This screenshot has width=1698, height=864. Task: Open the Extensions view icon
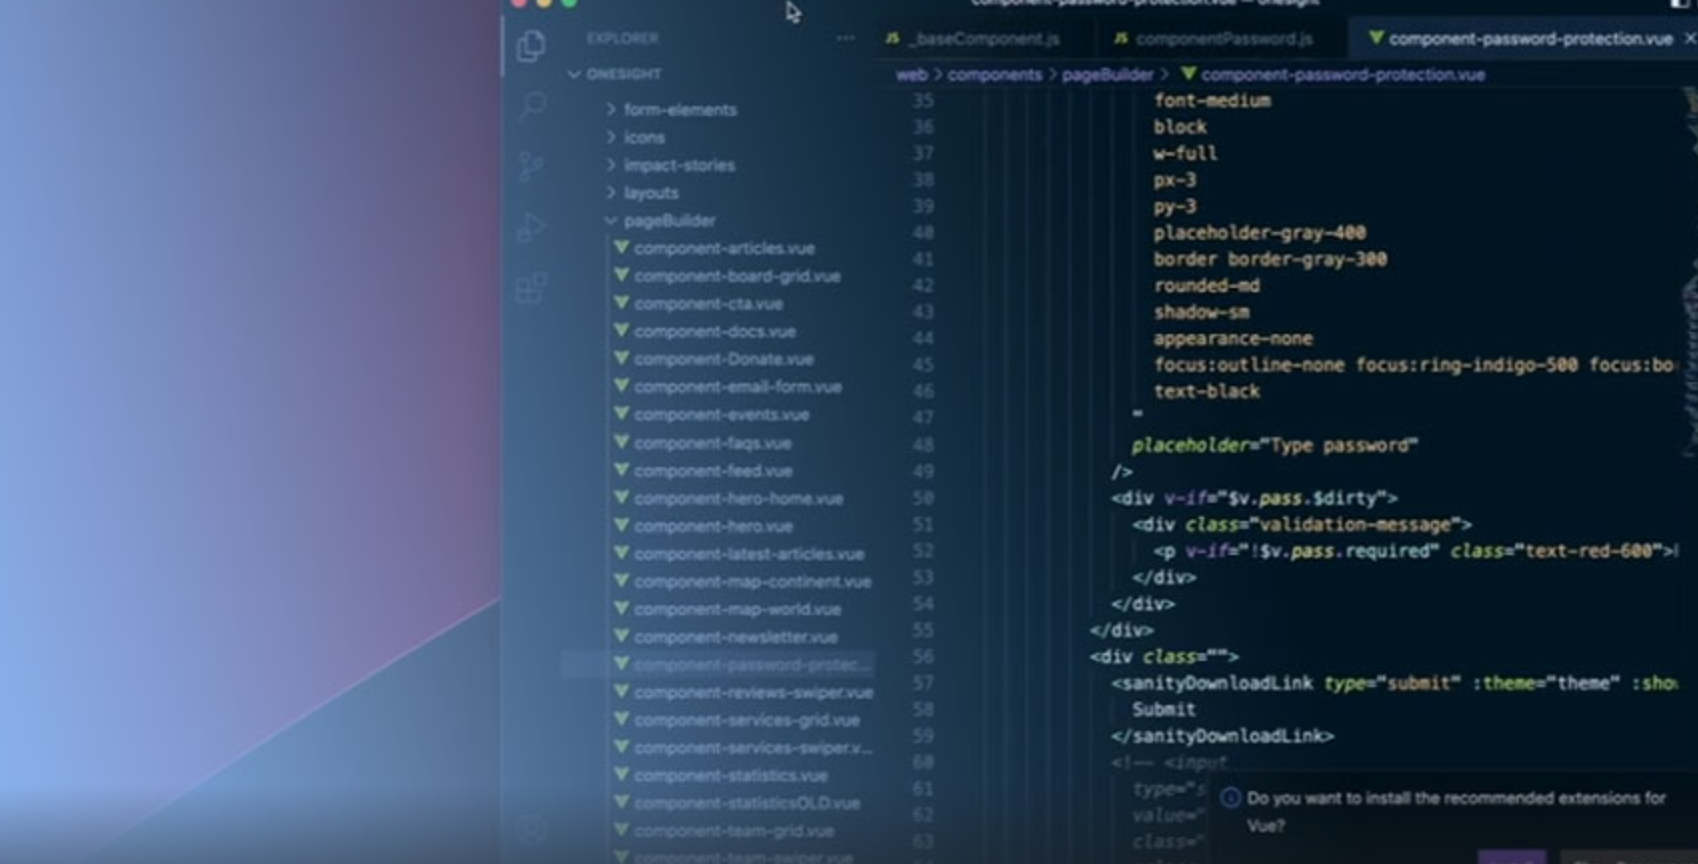pyautogui.click(x=532, y=288)
